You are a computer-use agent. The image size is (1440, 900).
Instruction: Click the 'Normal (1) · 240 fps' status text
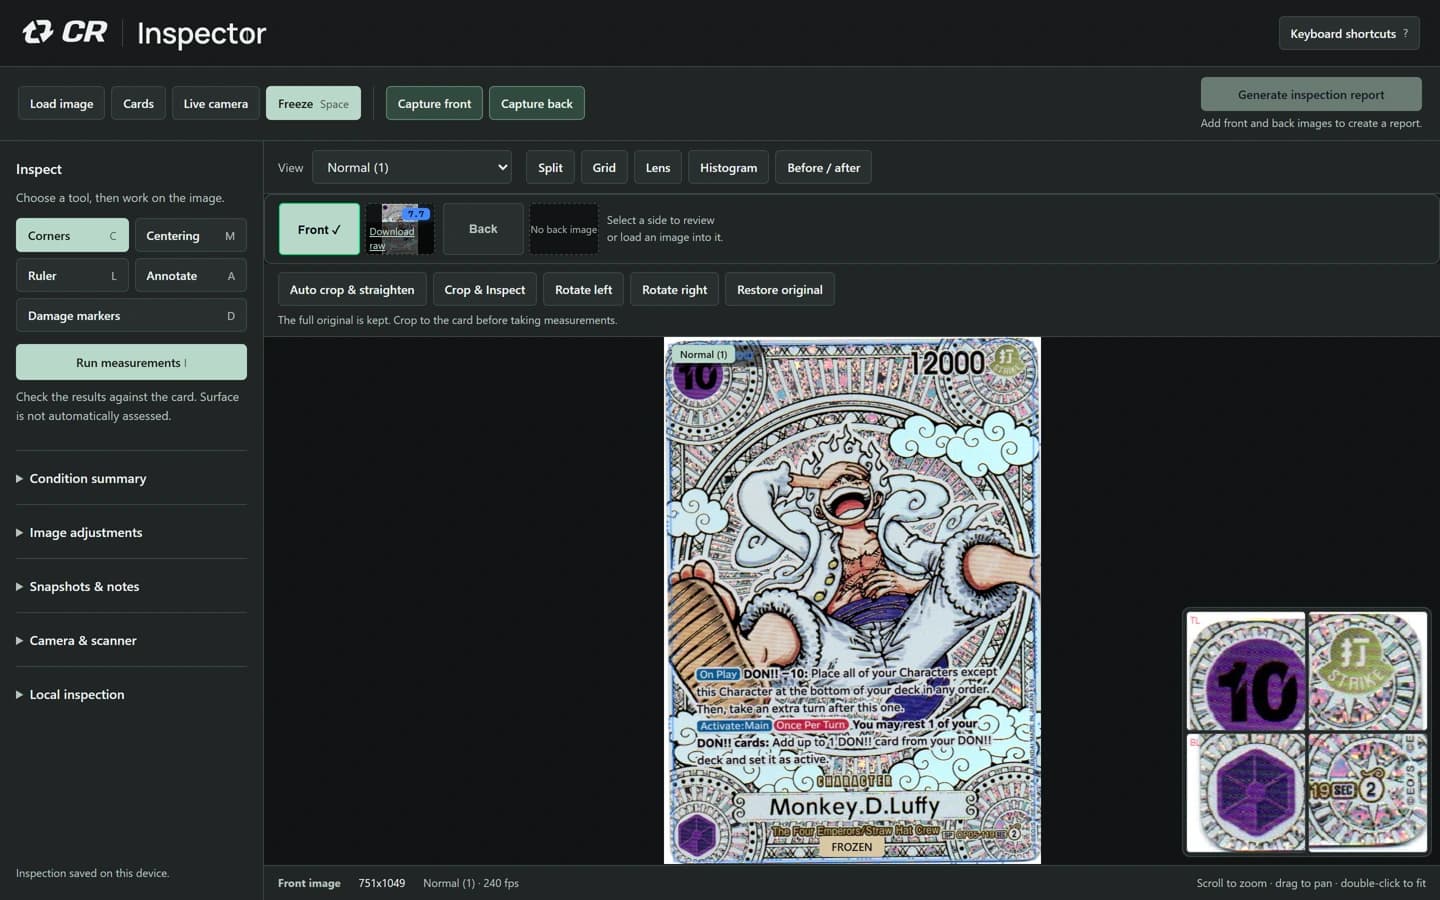(471, 883)
